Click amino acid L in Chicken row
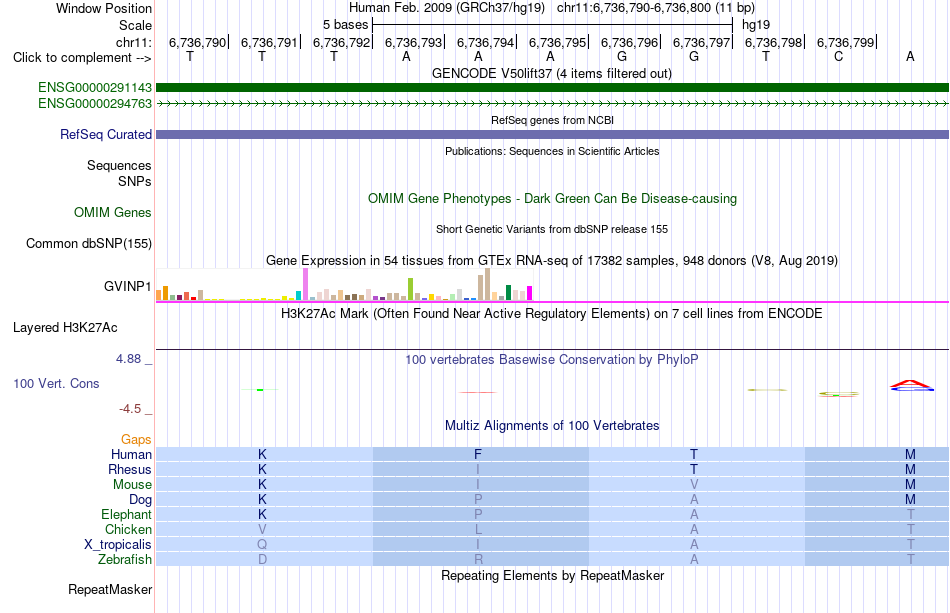This screenshot has width=950, height=613. click(478, 529)
